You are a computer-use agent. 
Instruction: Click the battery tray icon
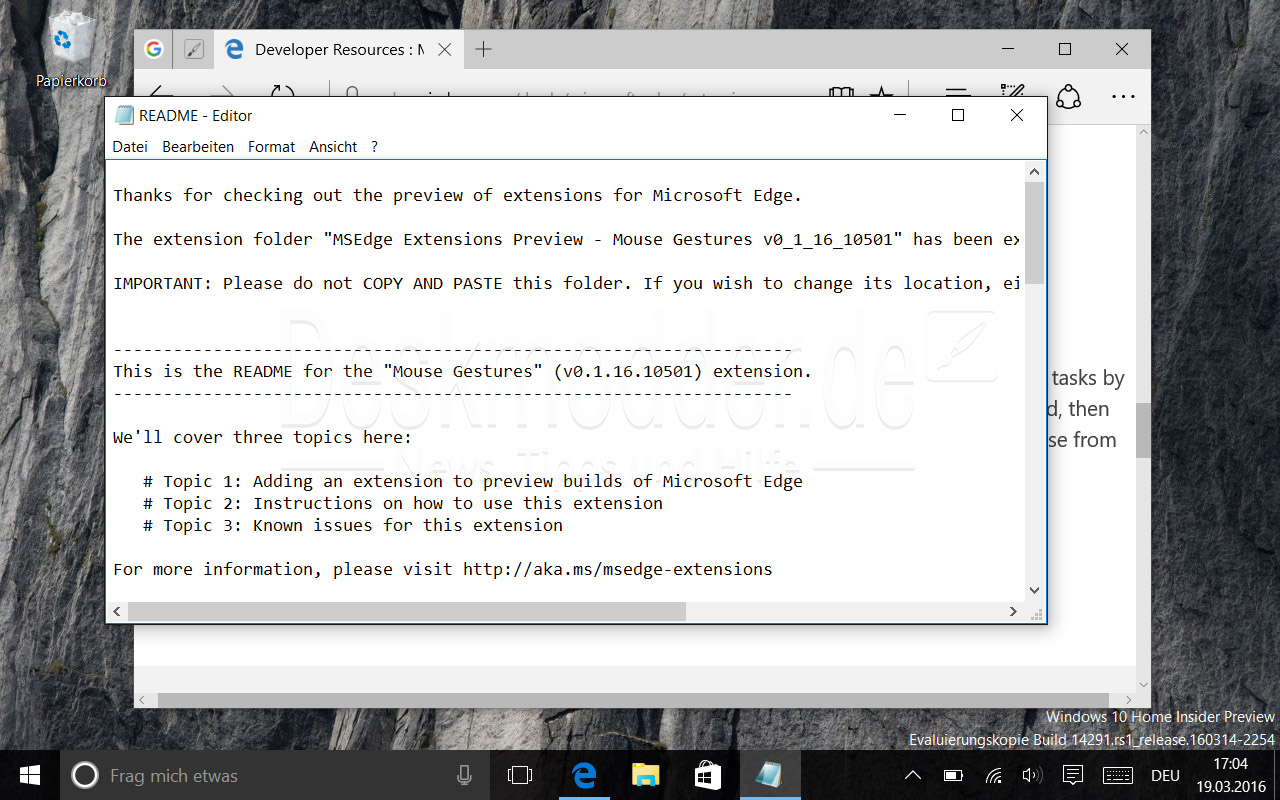pos(954,775)
